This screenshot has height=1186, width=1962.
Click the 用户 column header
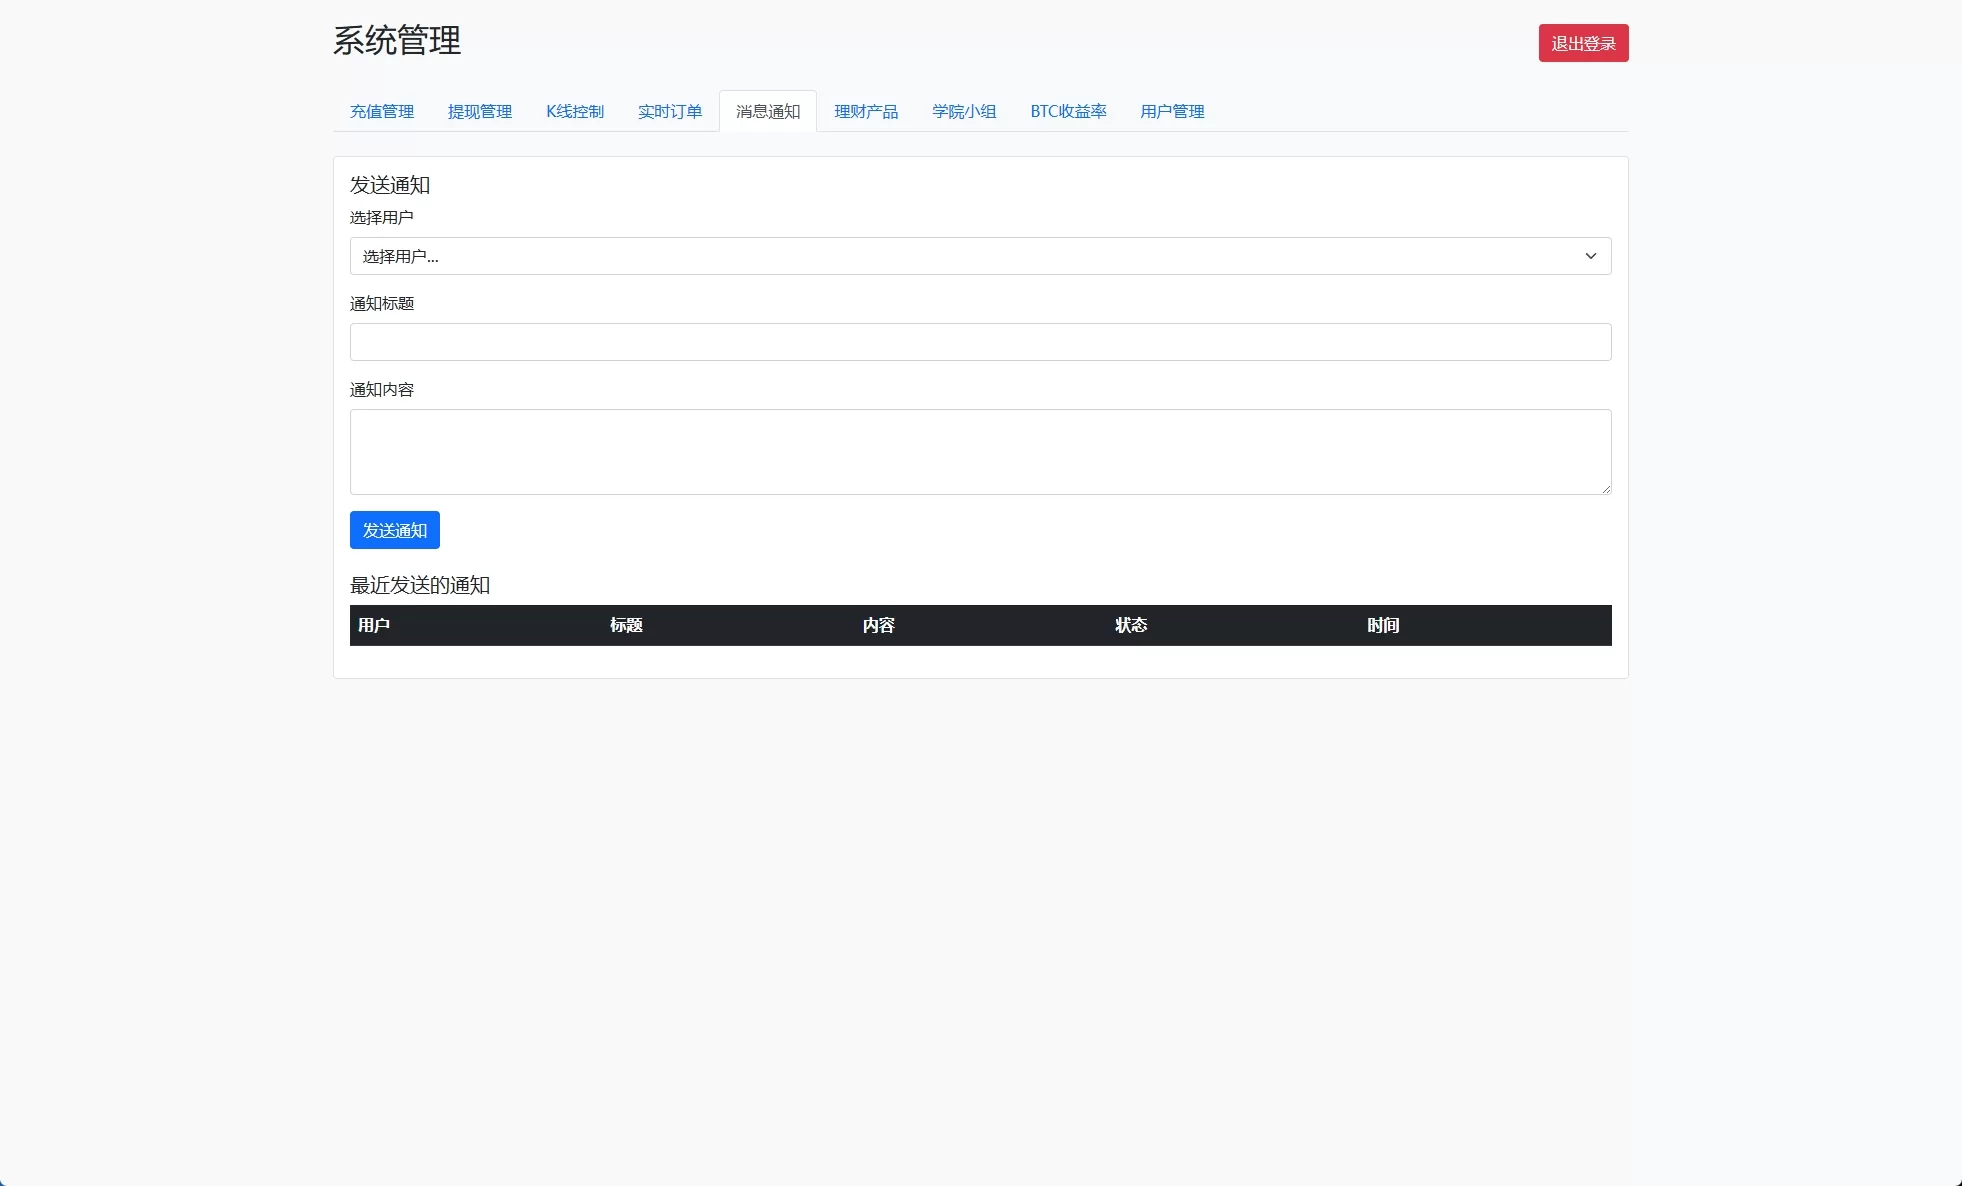click(x=374, y=625)
